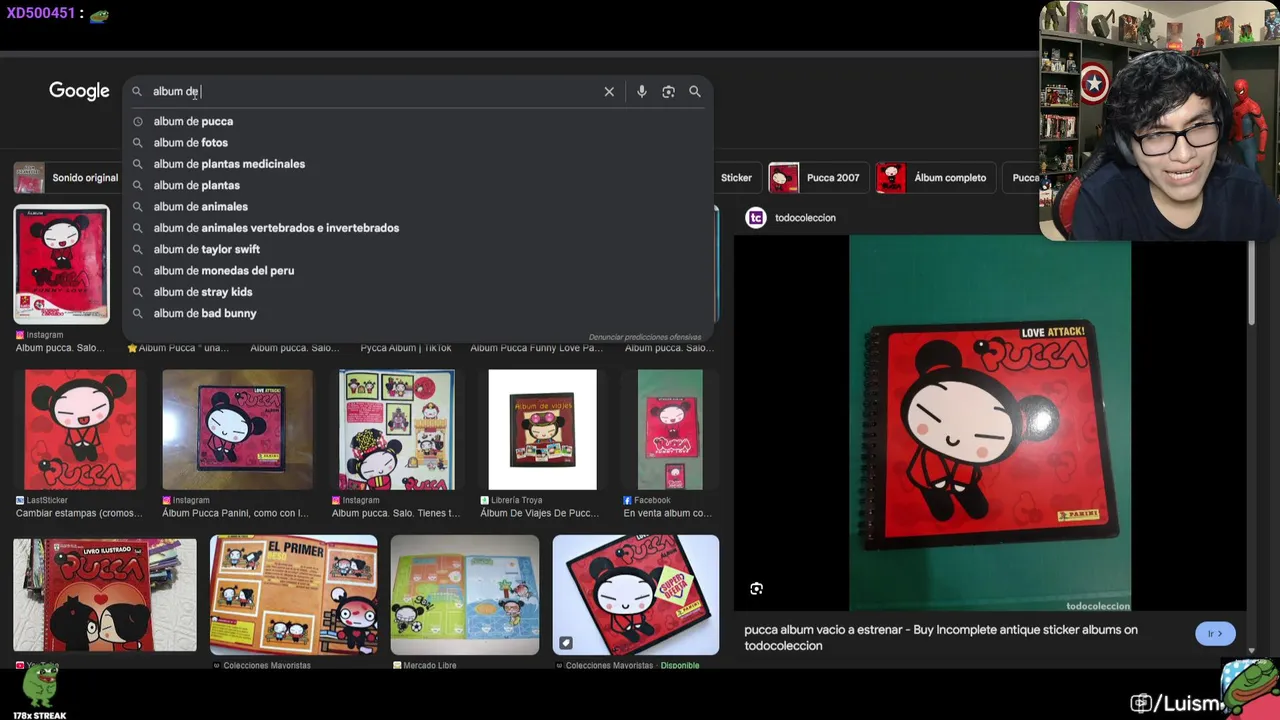Screen dimensions: 1280x720
Task: Open the 'El Primer' album pages image result
Action: coord(293,595)
